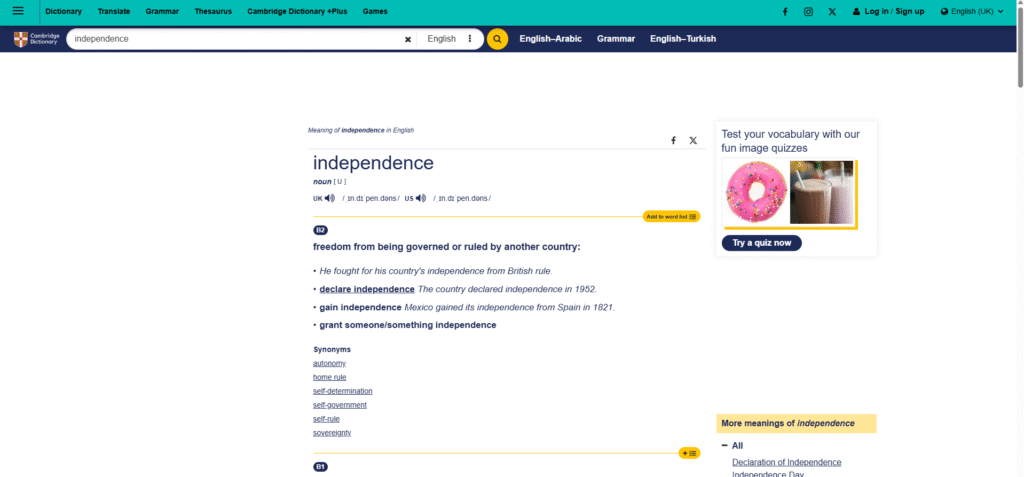1024x477 pixels.
Task: Open the hamburger menu
Action: (18, 11)
